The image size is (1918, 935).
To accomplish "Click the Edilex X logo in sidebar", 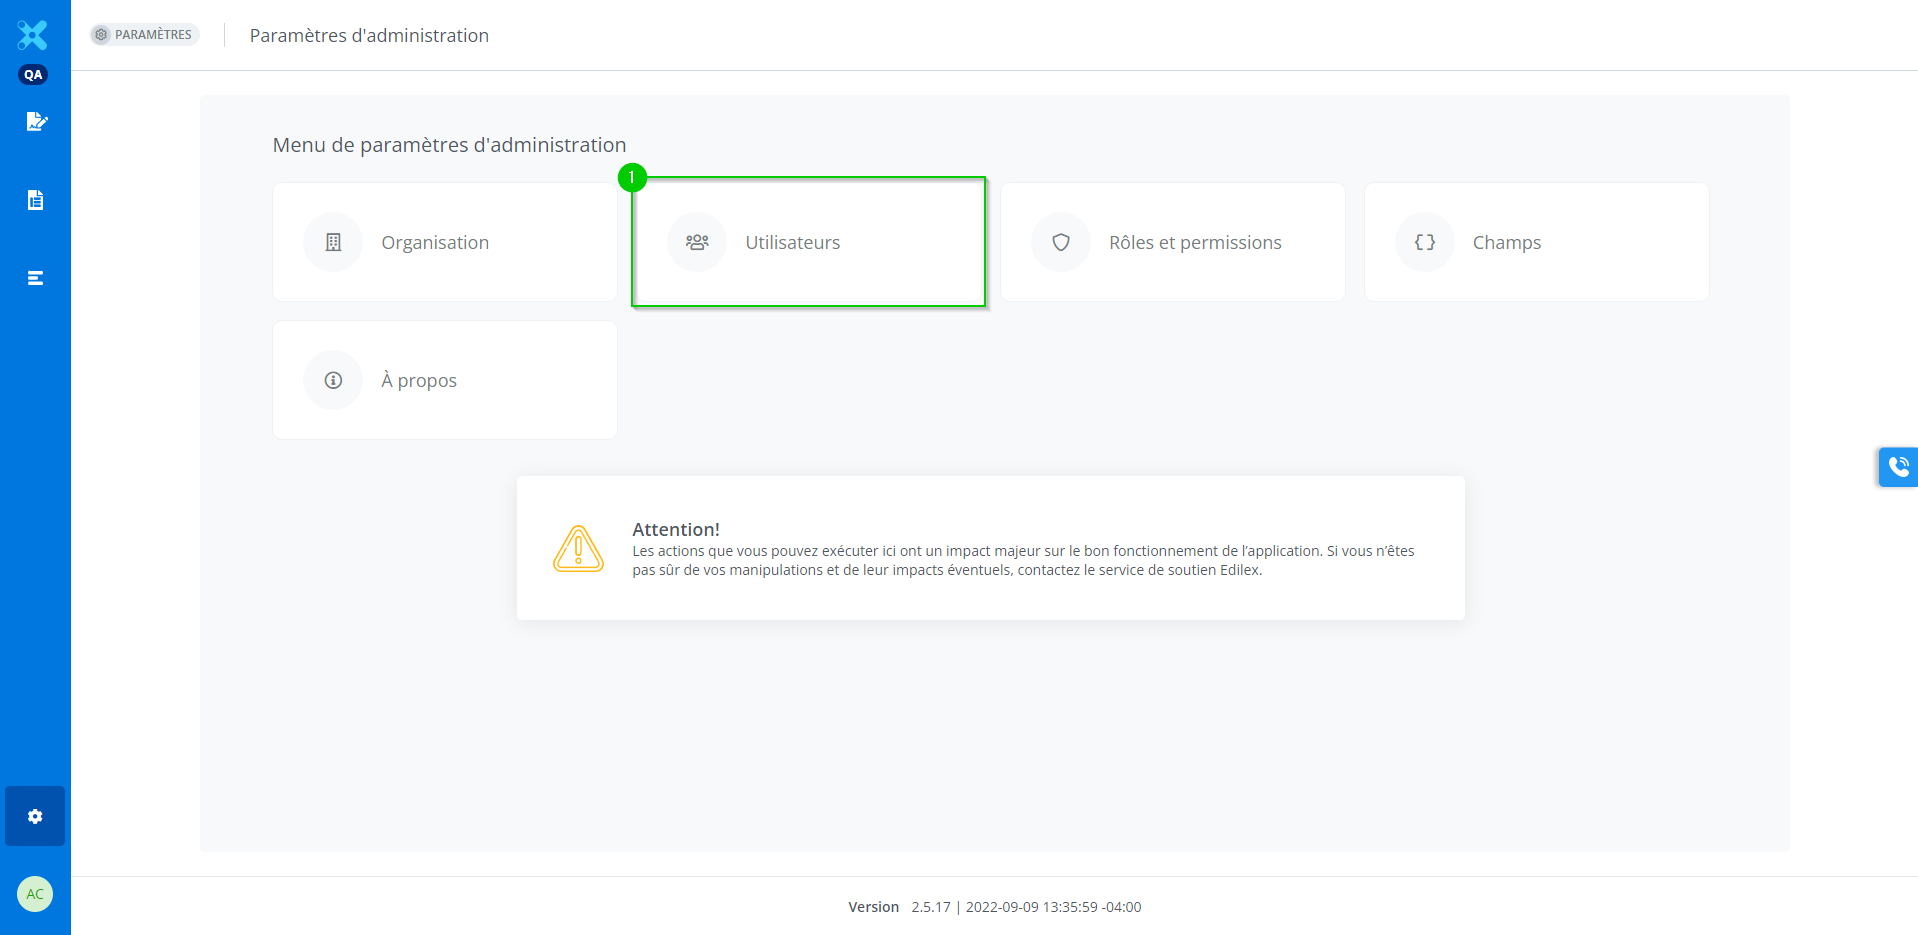I will (x=33, y=35).
